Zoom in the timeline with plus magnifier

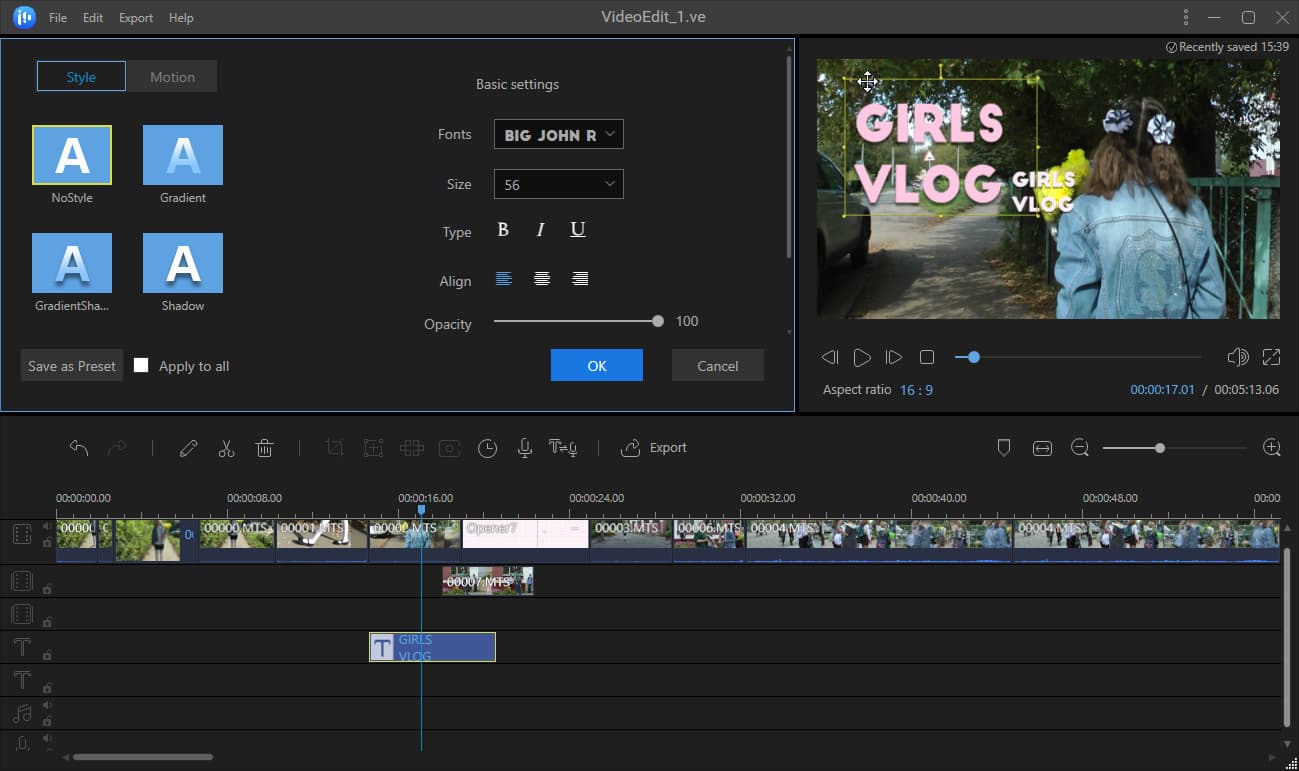point(1271,448)
